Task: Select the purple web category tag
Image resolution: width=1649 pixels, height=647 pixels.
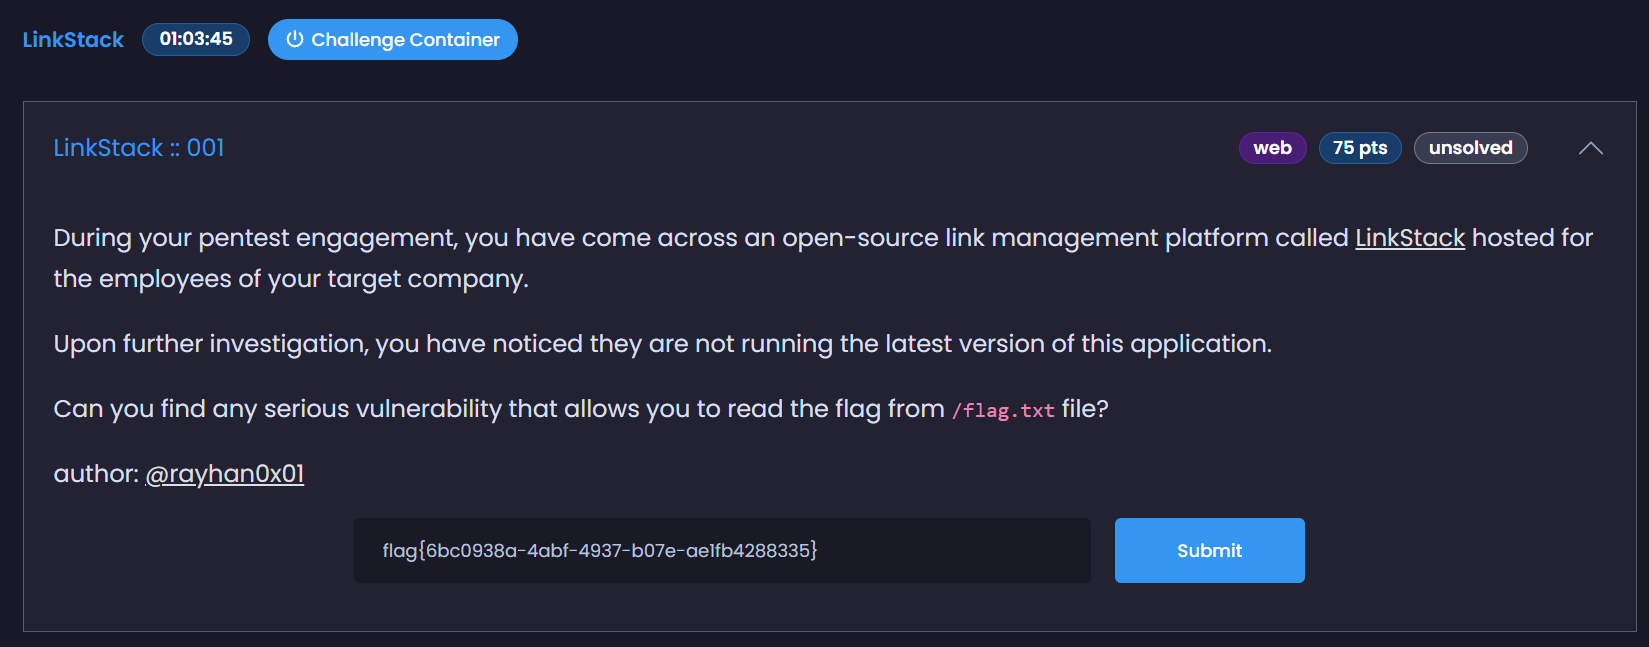Action: coord(1272,148)
